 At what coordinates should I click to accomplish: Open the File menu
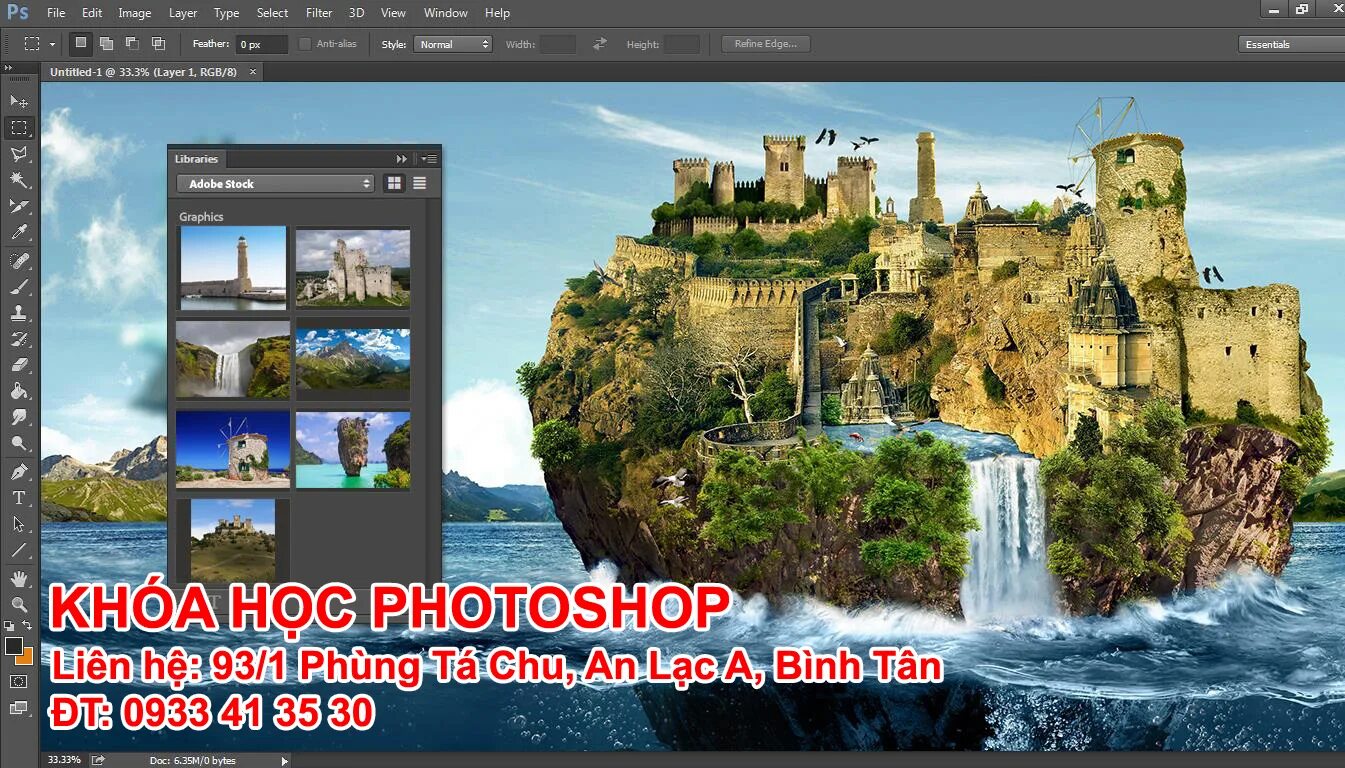(56, 13)
